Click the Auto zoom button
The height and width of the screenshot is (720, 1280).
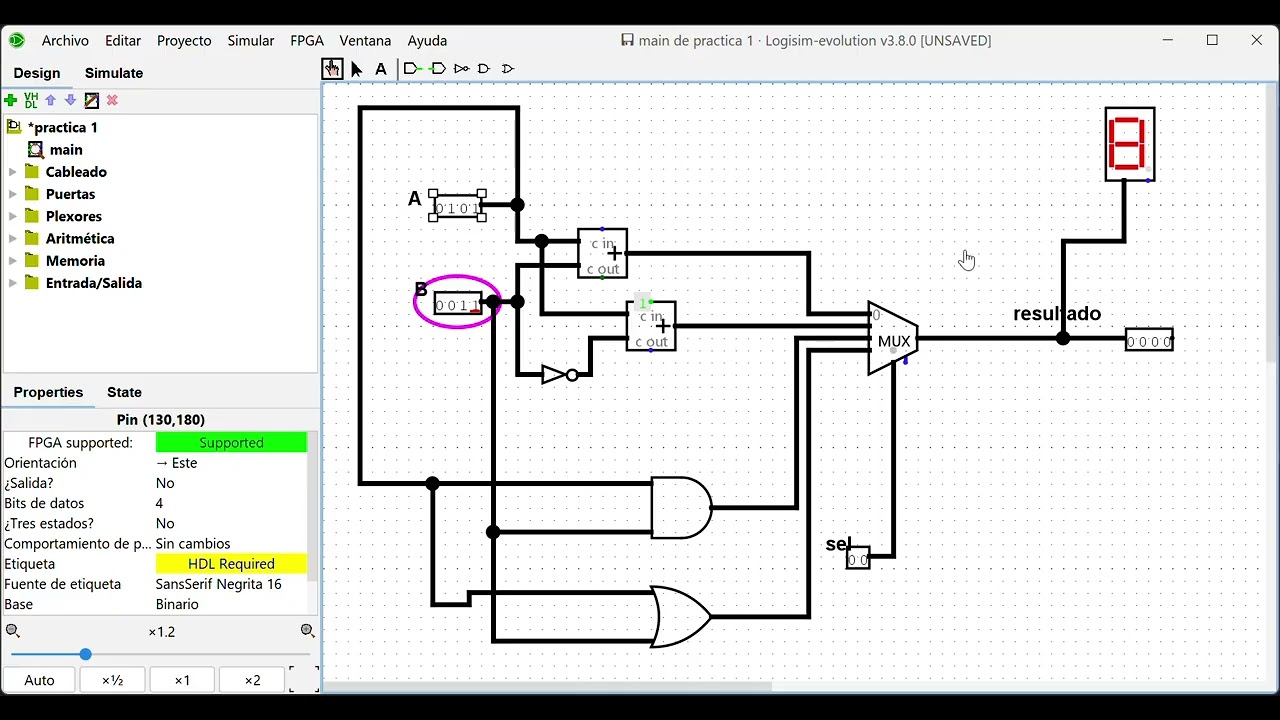[x=39, y=680]
